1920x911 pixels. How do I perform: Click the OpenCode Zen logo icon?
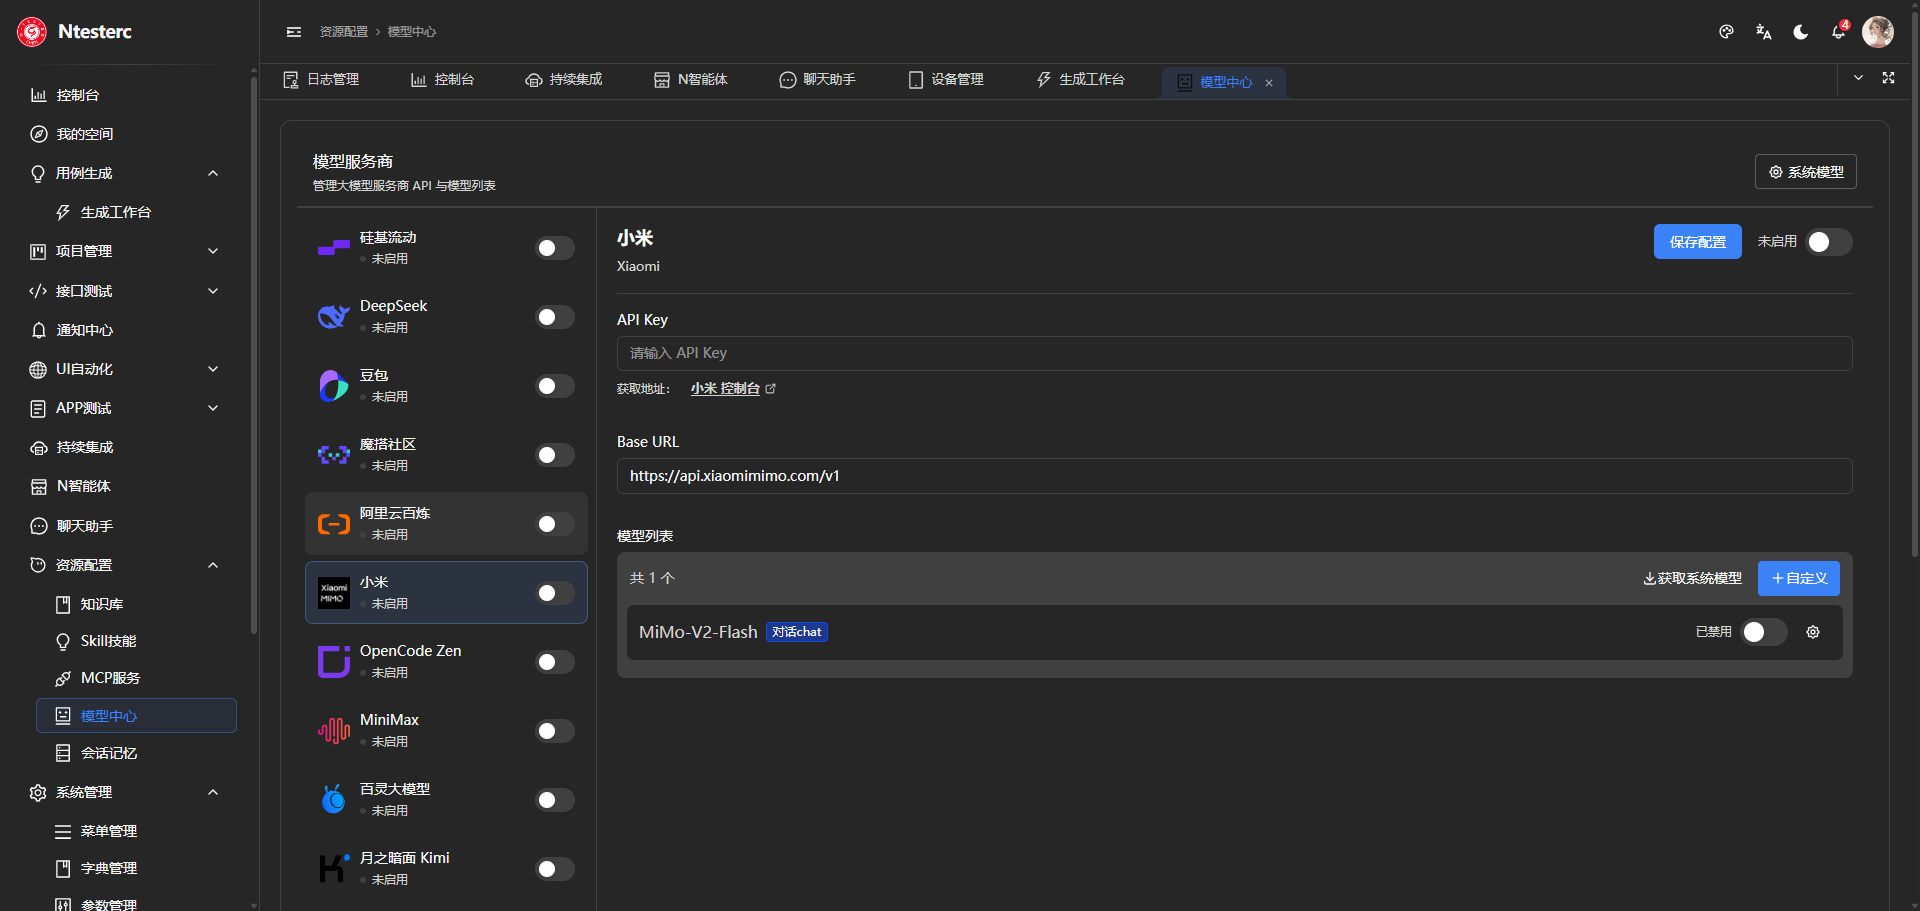tap(334, 662)
